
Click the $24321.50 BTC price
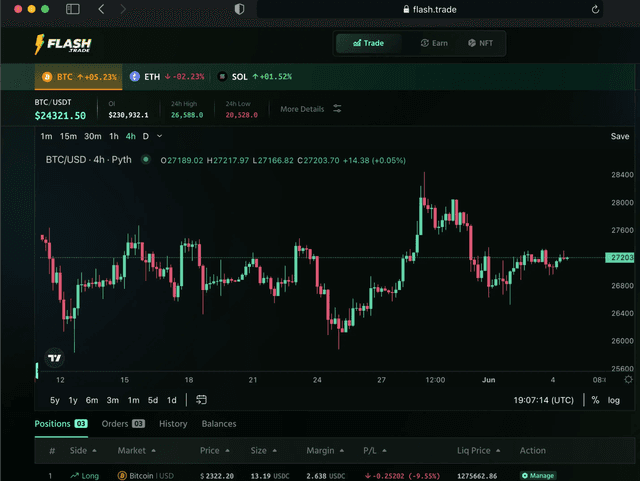pos(60,116)
